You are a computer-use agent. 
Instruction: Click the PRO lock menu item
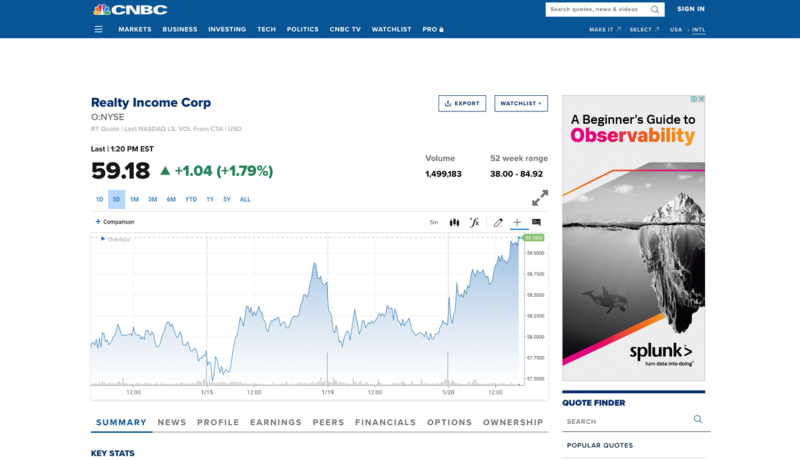coord(433,30)
